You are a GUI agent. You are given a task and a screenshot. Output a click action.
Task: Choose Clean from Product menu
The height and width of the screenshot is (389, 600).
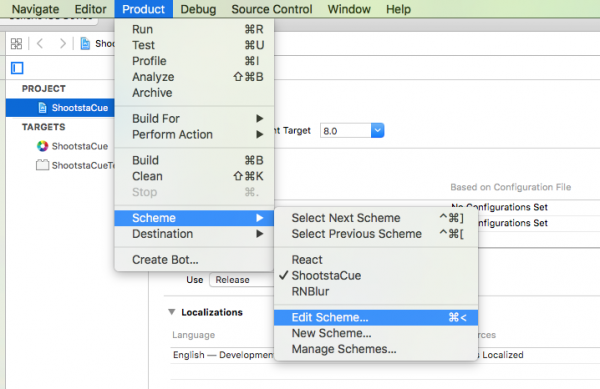coord(194,176)
